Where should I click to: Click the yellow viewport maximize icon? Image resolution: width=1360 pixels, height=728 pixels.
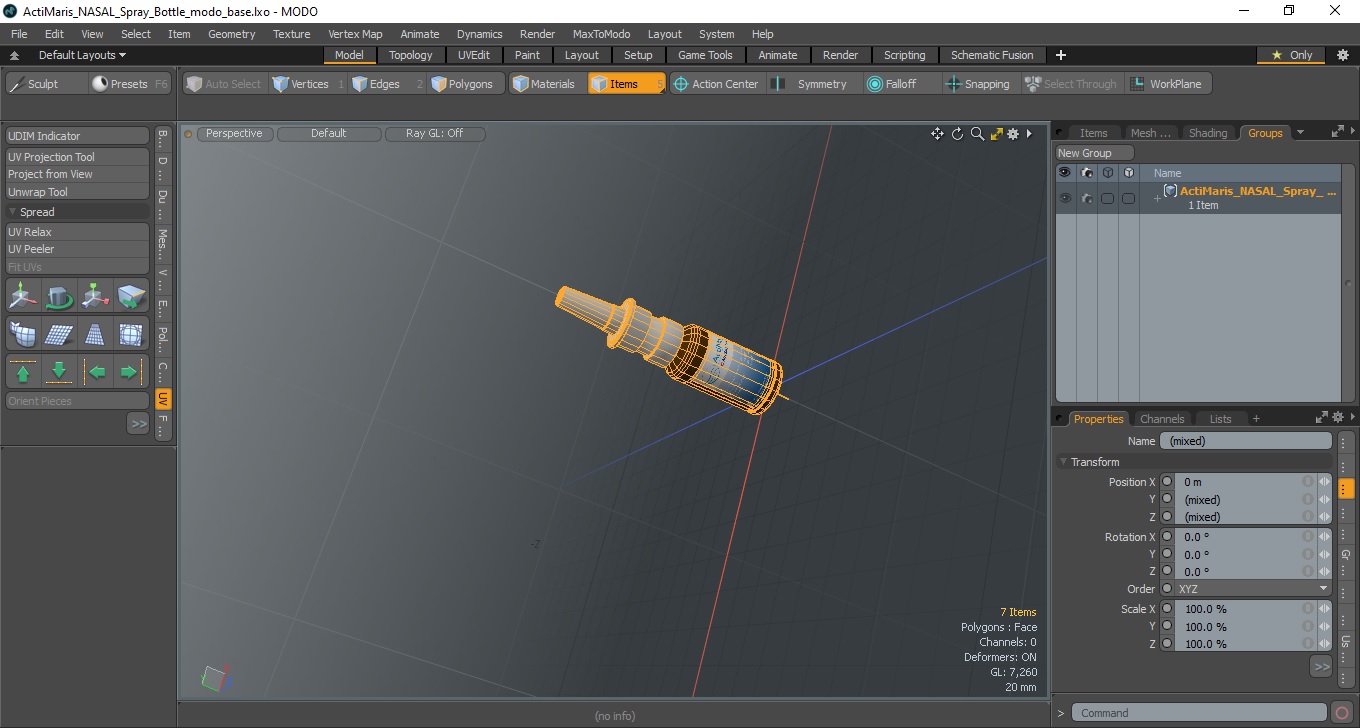tap(996, 134)
